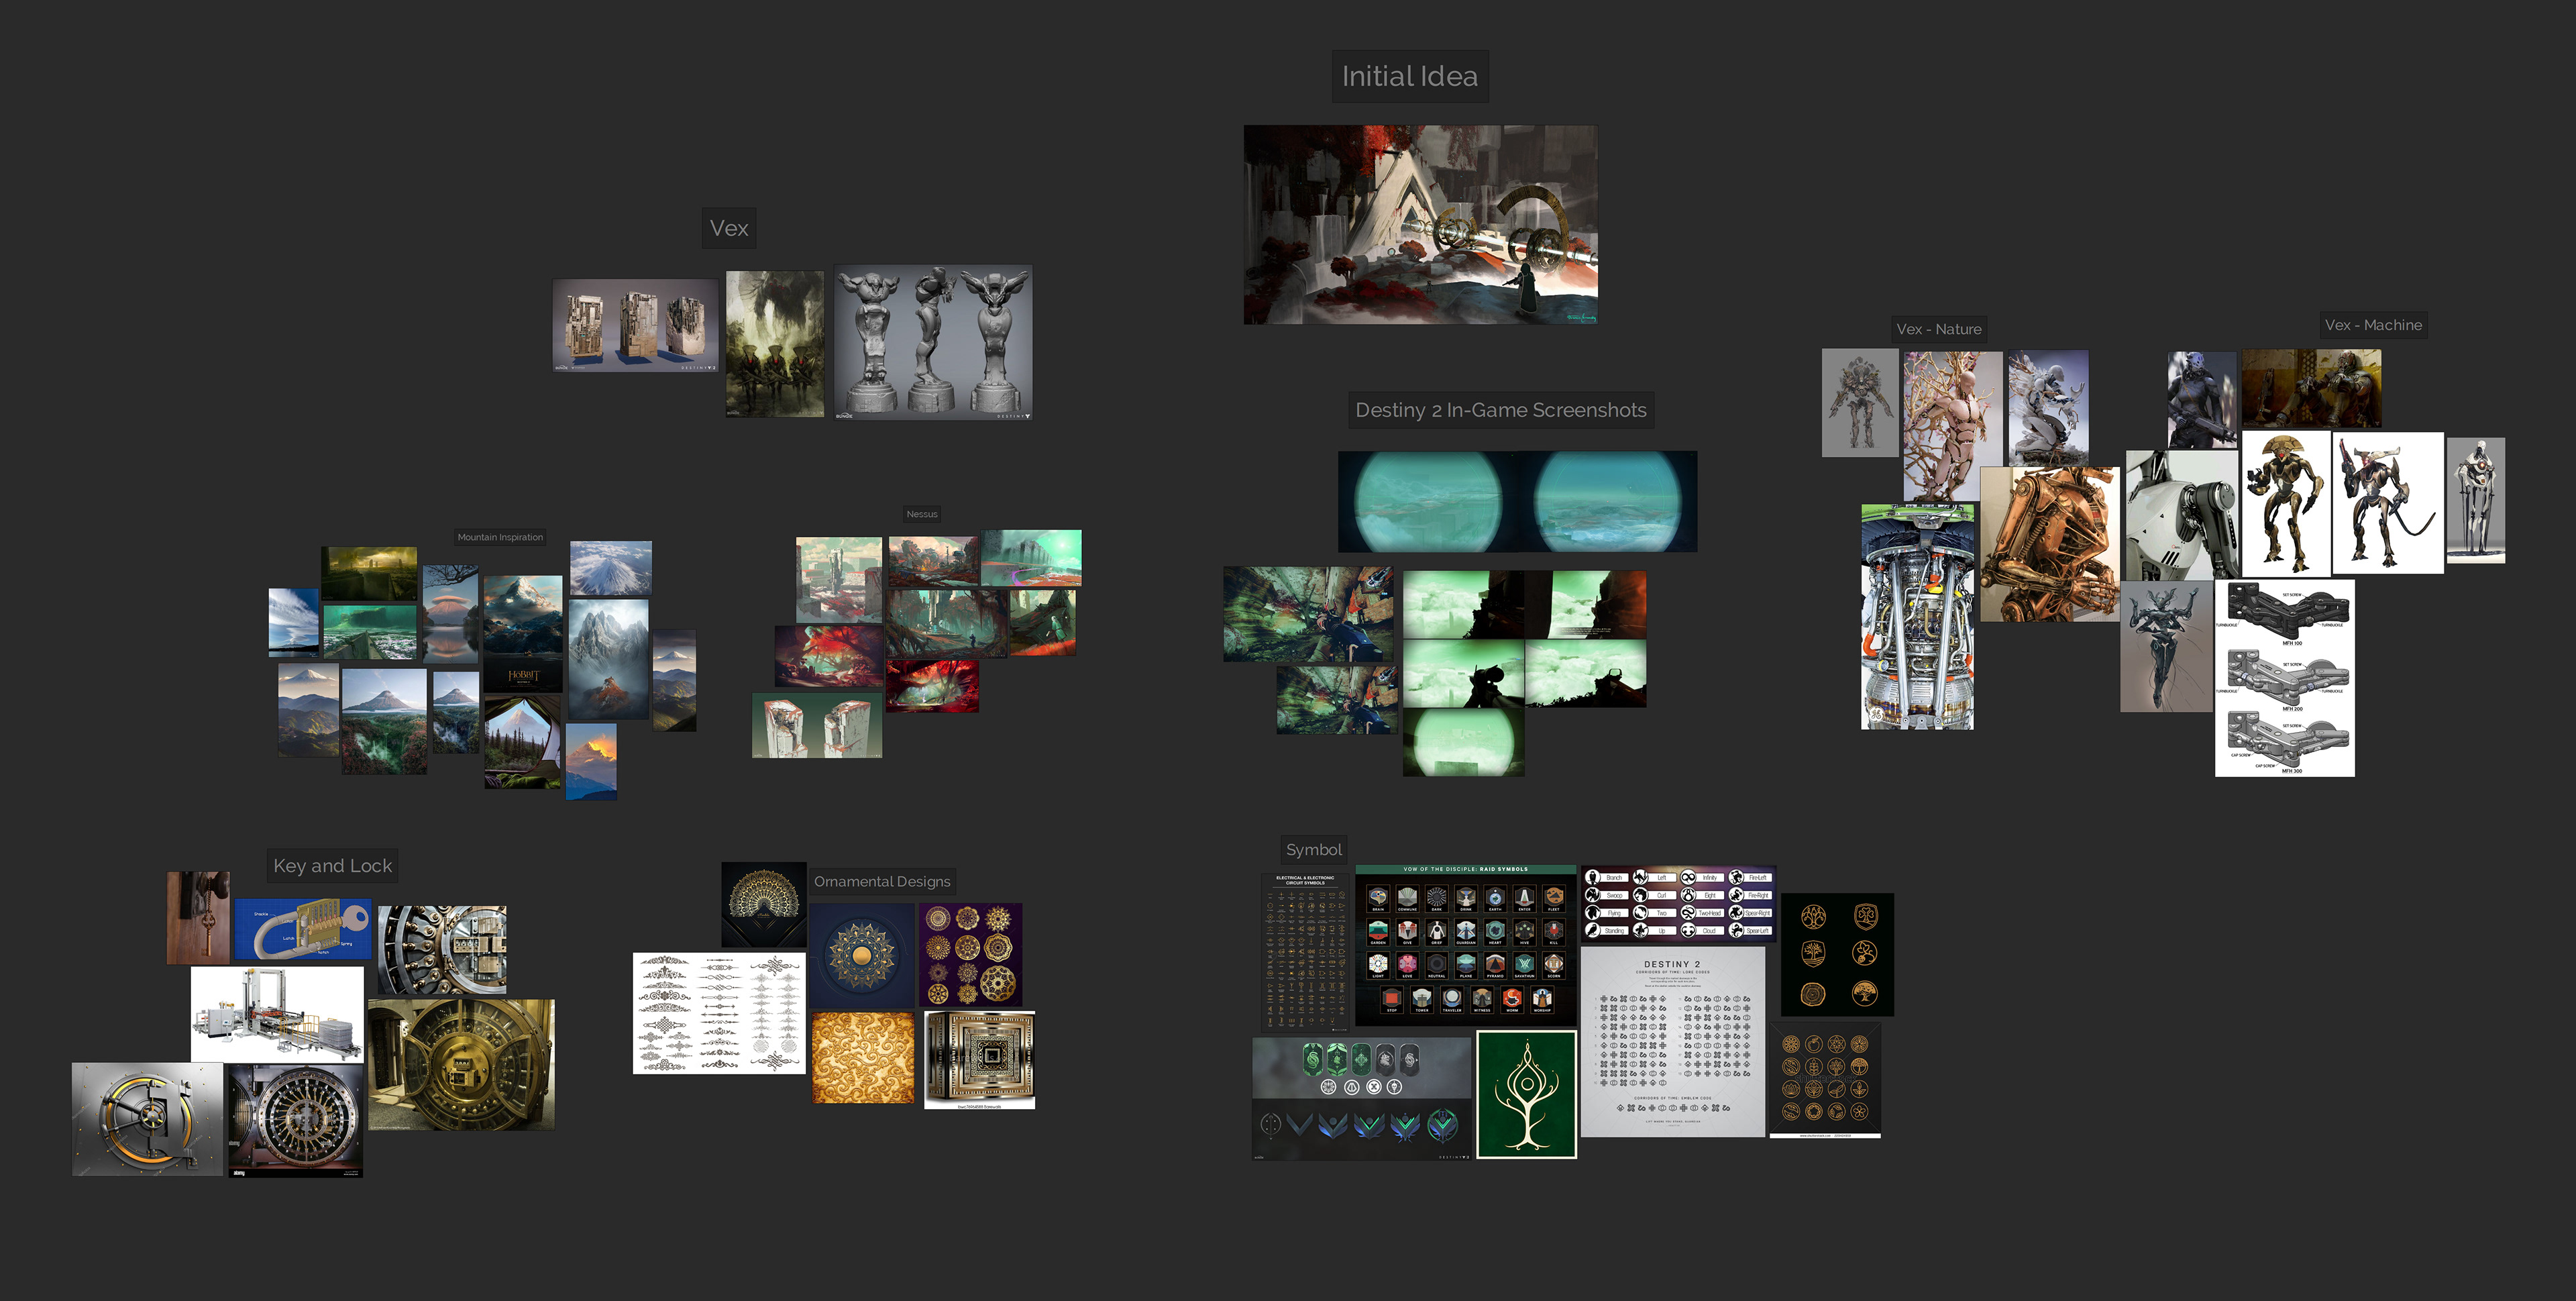Viewport: 2576px width, 1301px height.
Task: Click the Vex group label
Action: click(x=728, y=228)
